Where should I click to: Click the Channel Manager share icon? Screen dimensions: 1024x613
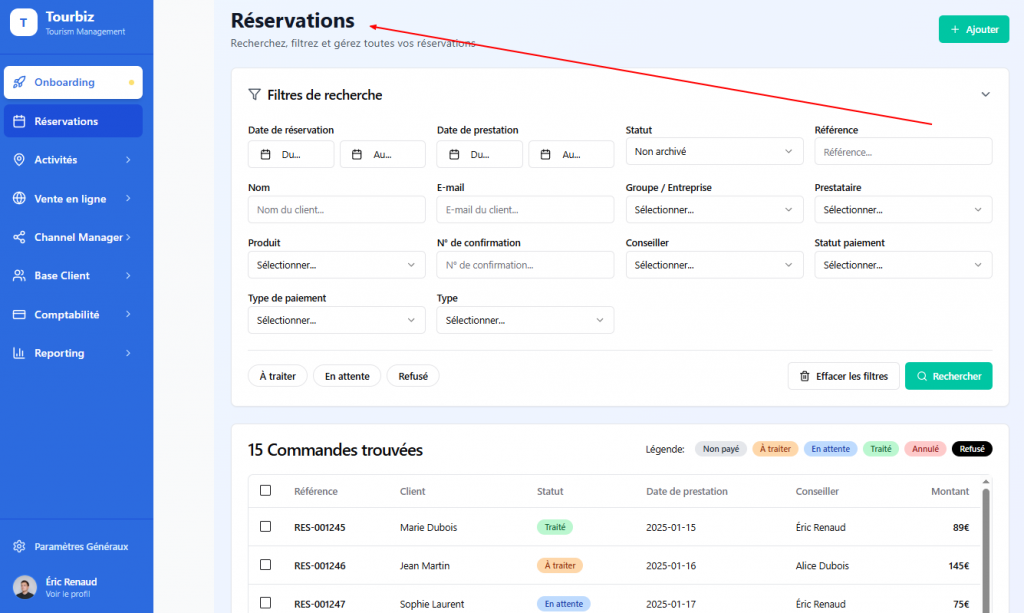tap(19, 237)
